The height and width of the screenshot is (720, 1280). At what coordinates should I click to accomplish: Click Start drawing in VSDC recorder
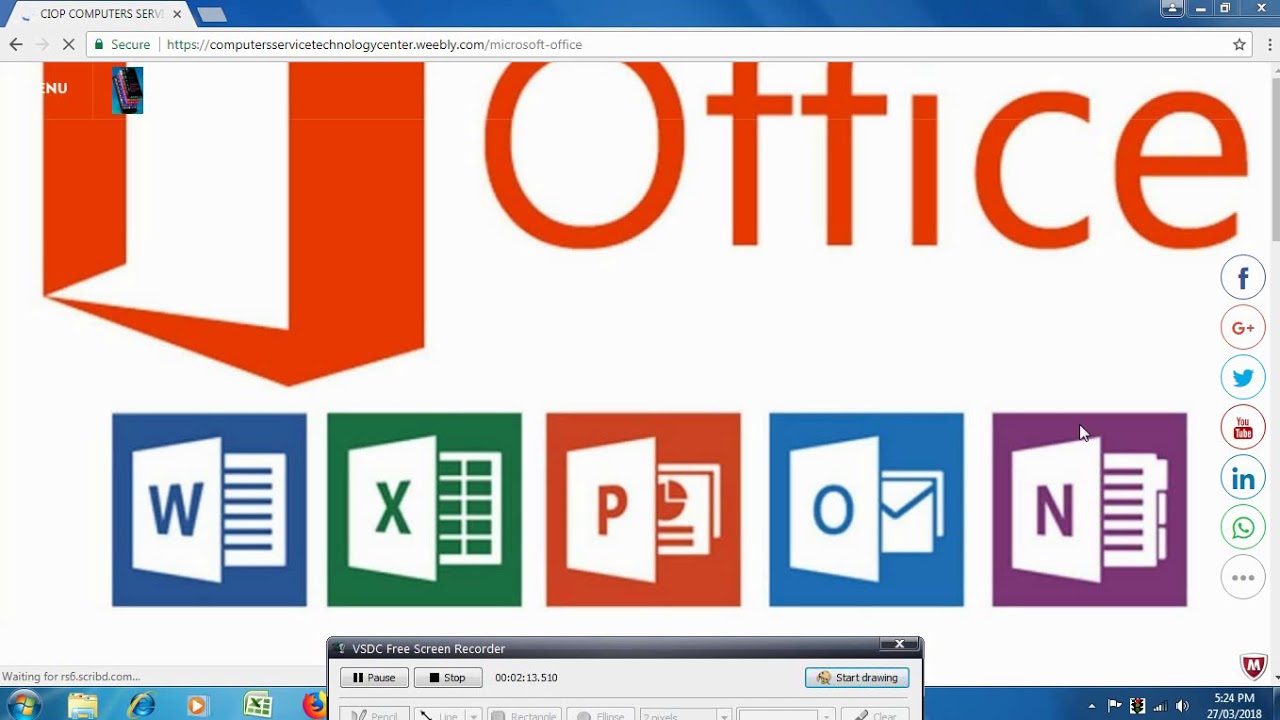(x=857, y=677)
